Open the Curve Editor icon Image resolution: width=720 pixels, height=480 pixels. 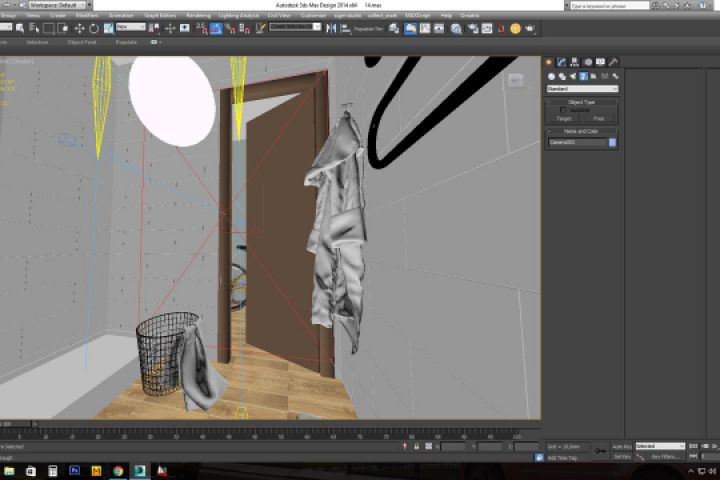(x=425, y=28)
